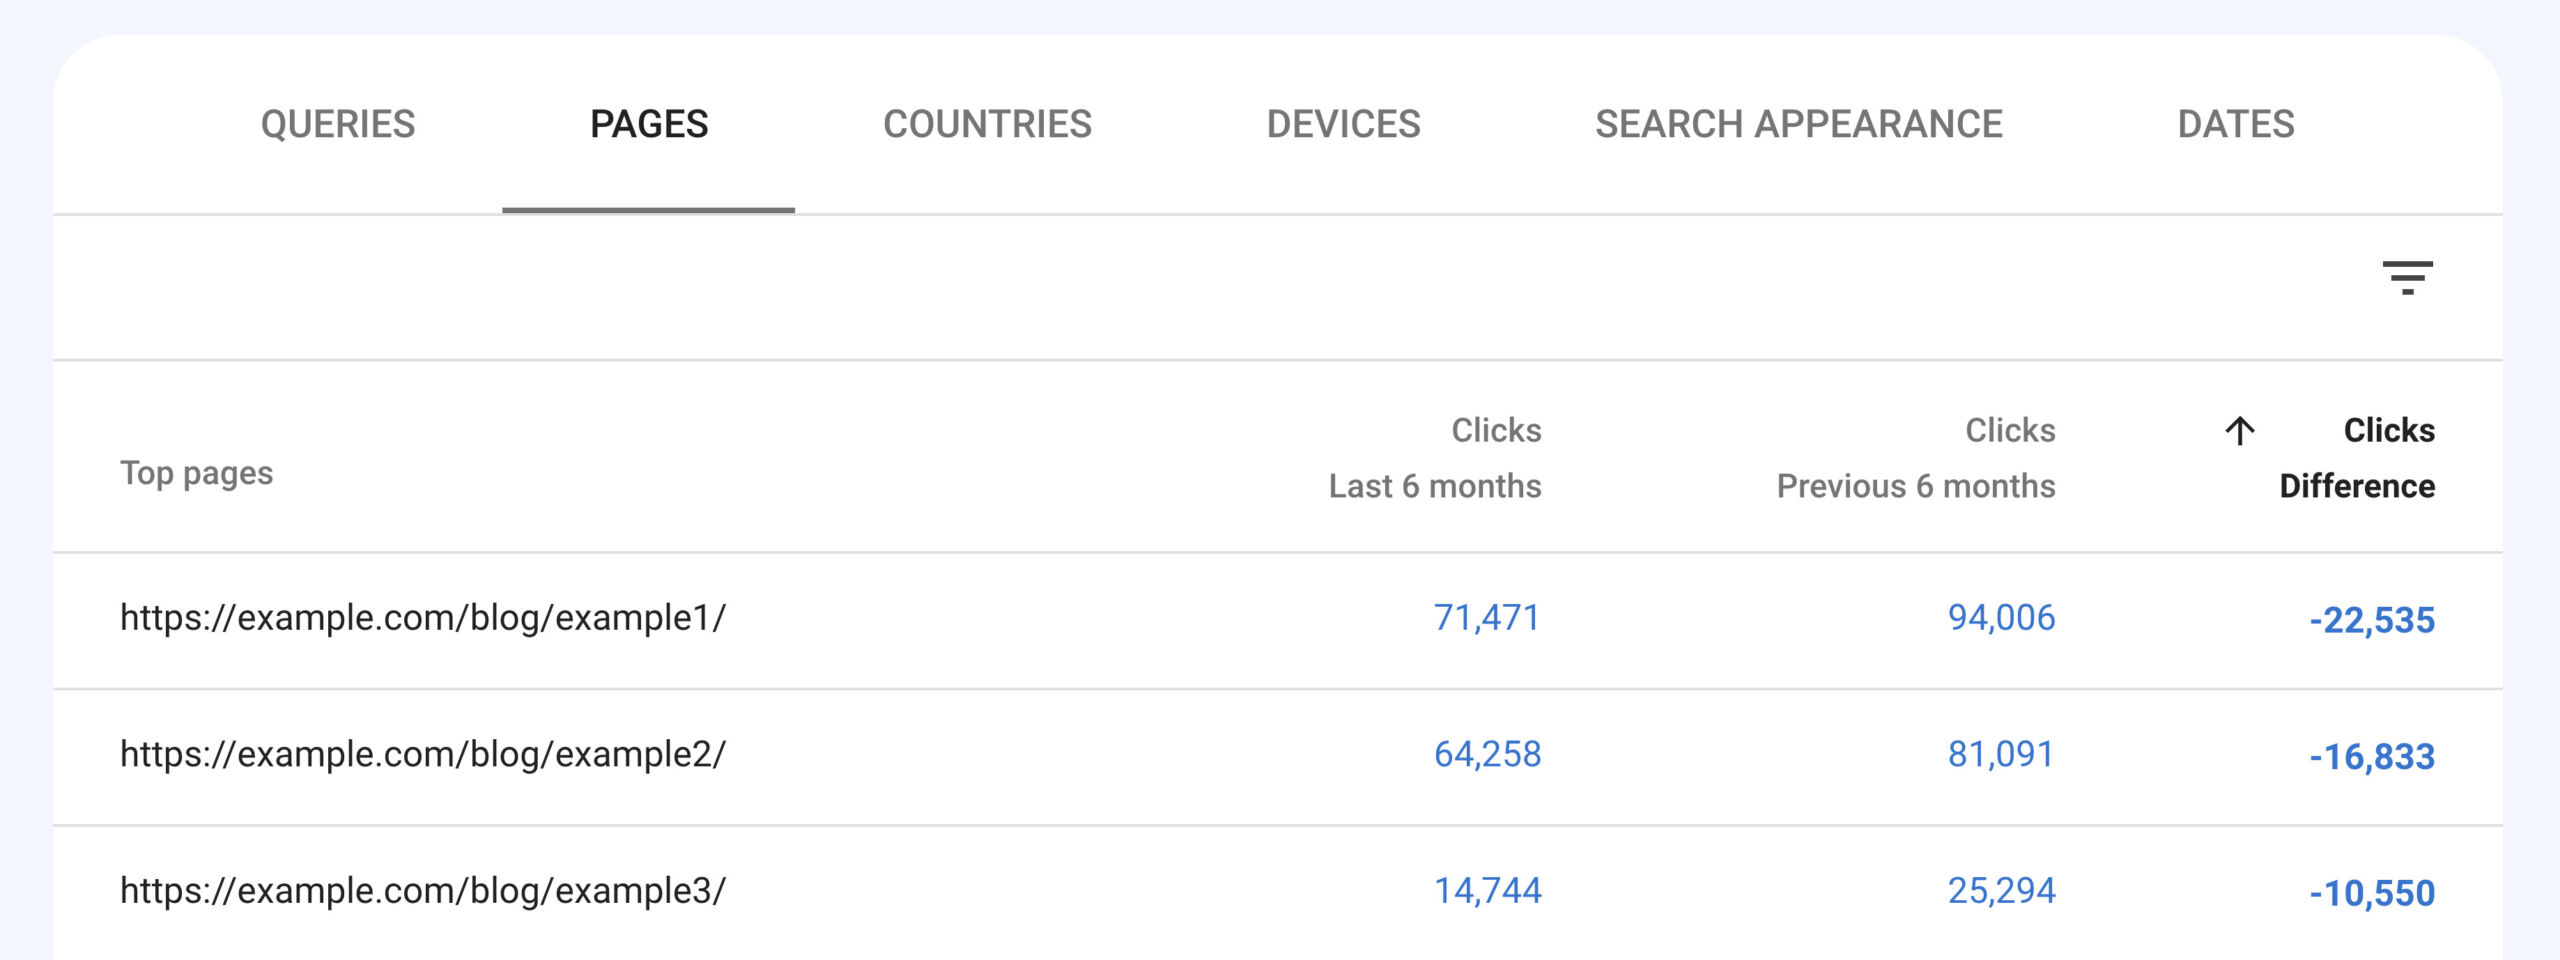Click the Top pages column header
The width and height of the screenshot is (2560, 960).
point(197,473)
